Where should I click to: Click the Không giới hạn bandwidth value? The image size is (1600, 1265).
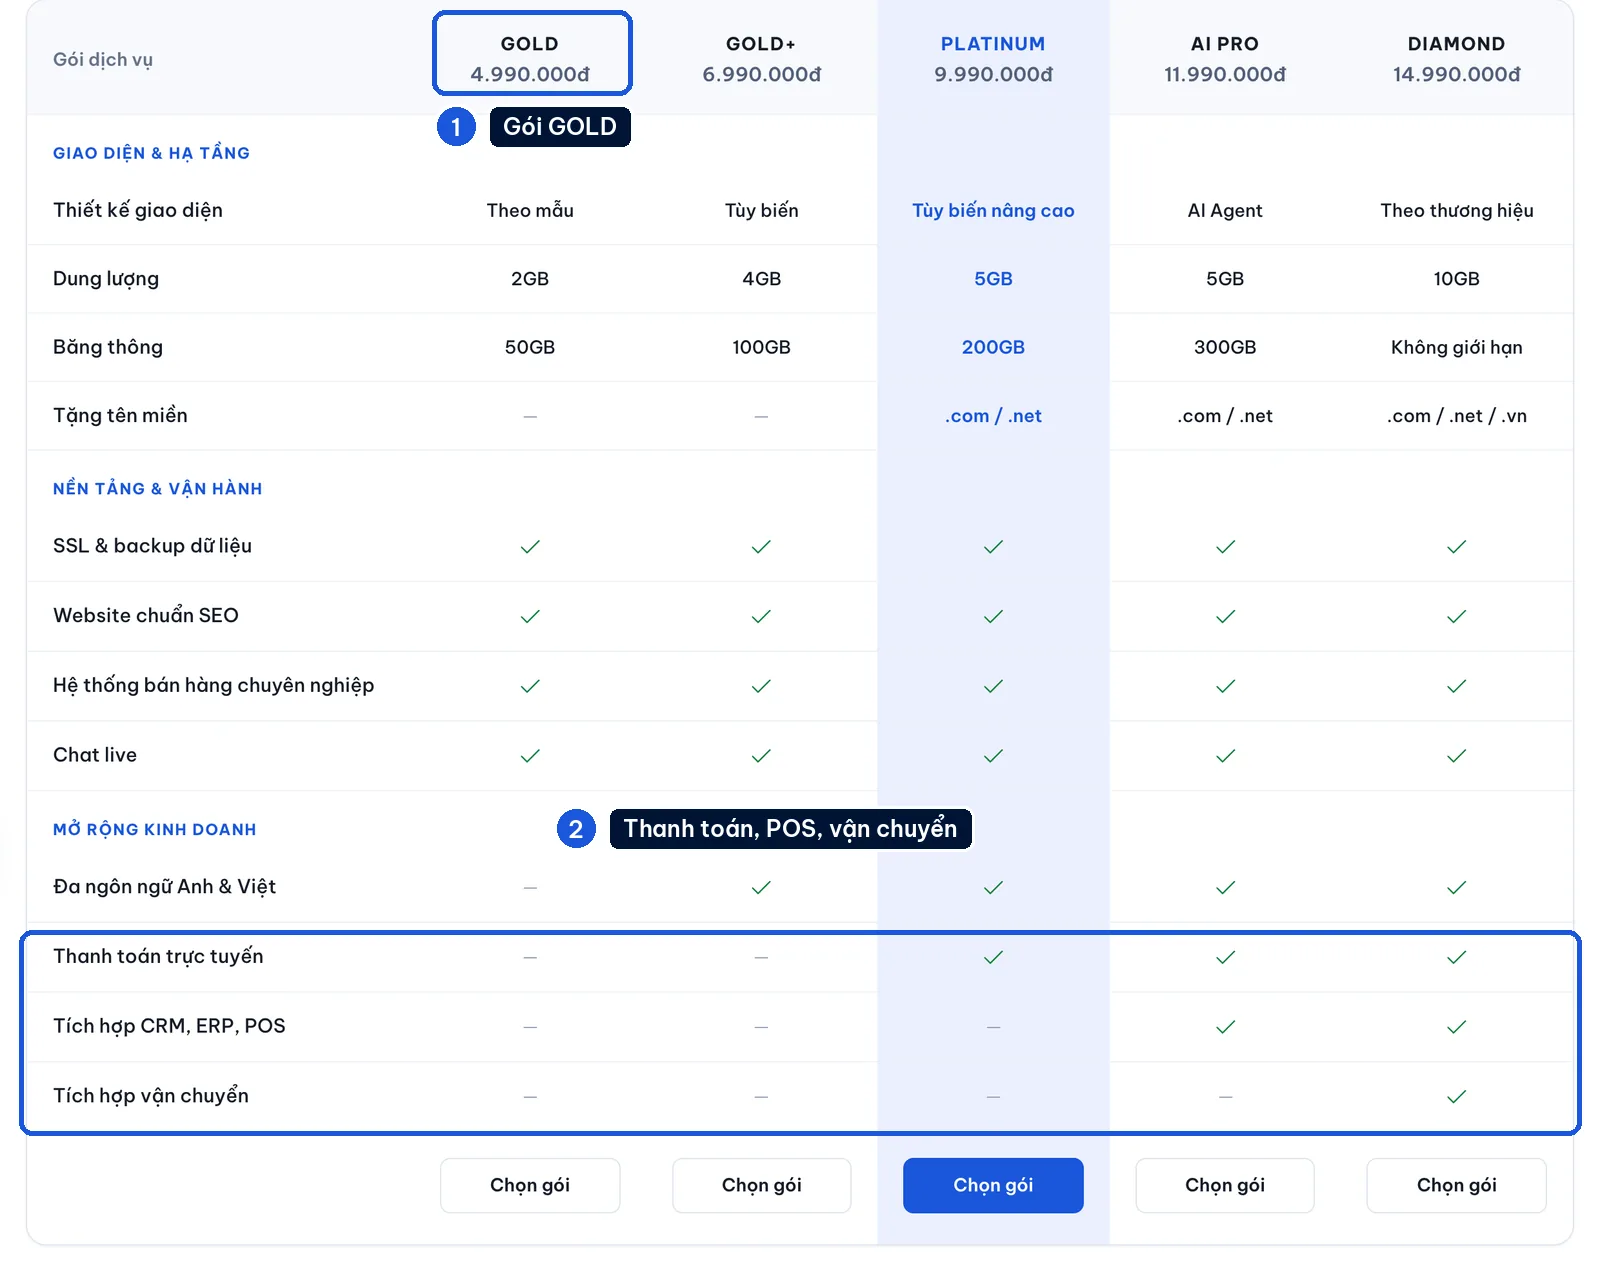coord(1456,347)
